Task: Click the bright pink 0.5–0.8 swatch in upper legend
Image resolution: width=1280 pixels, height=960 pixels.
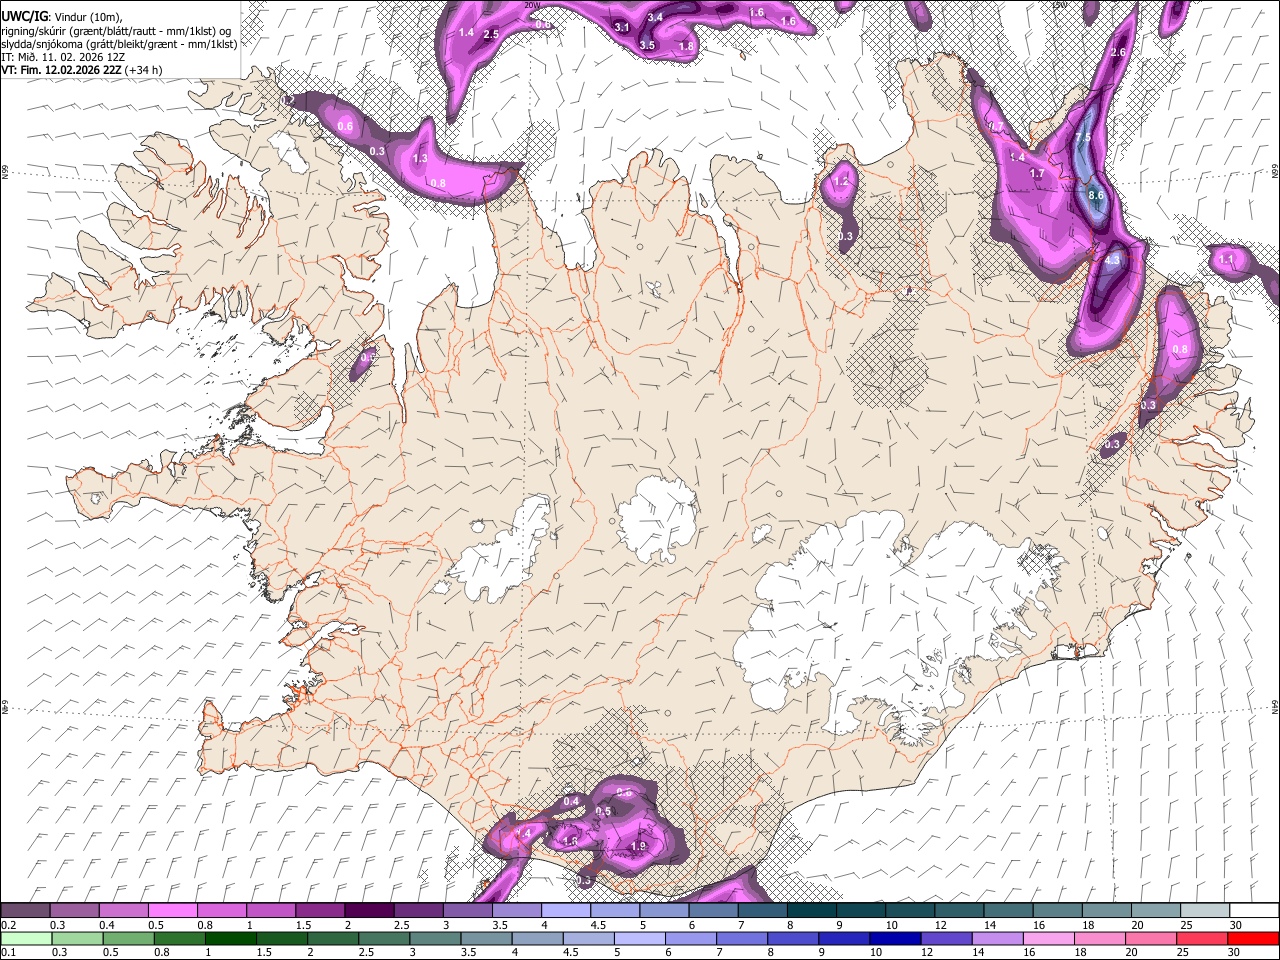Action: coord(172,910)
